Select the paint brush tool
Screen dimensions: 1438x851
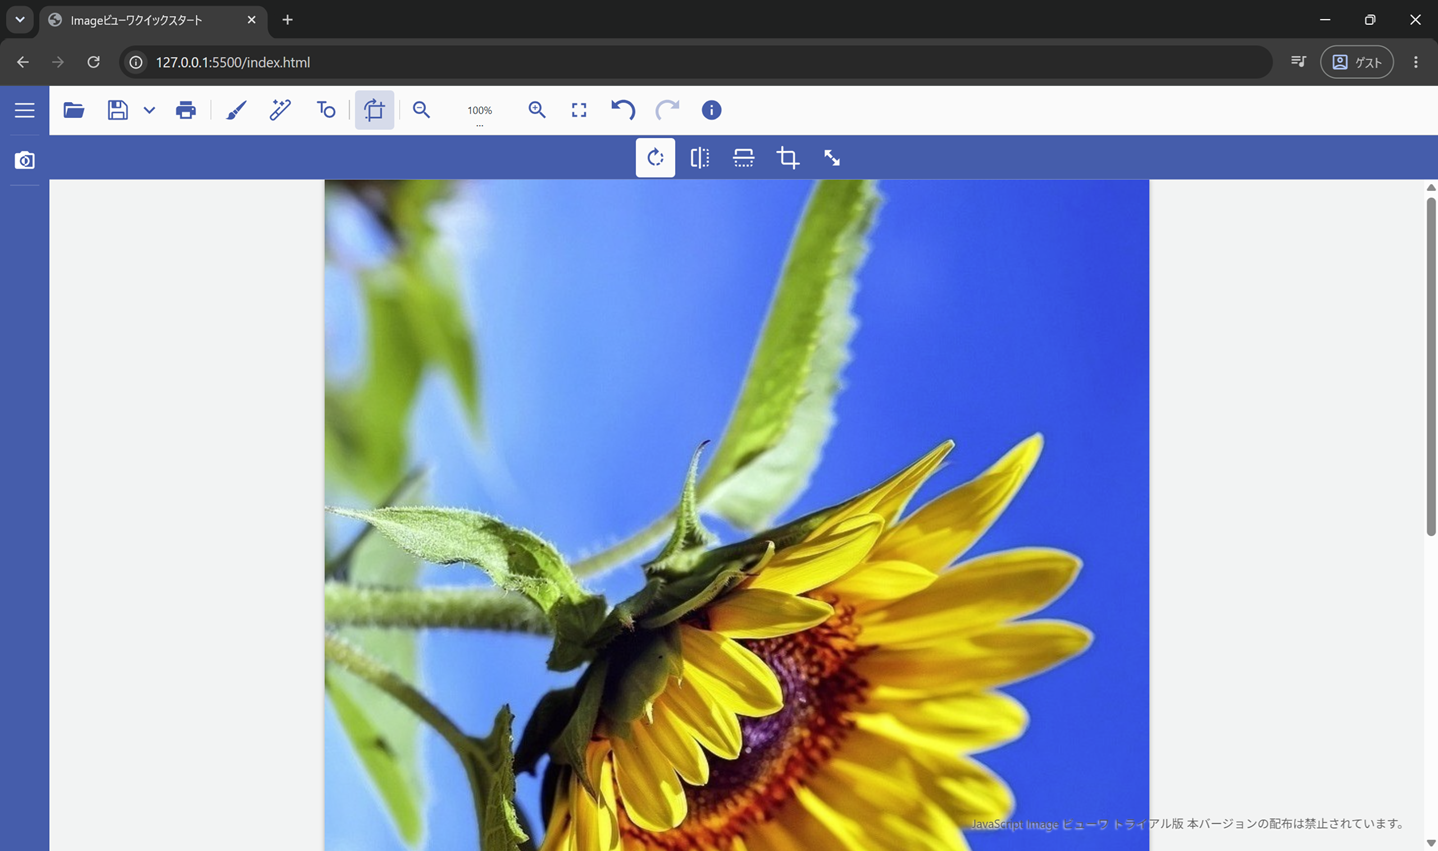coord(236,110)
